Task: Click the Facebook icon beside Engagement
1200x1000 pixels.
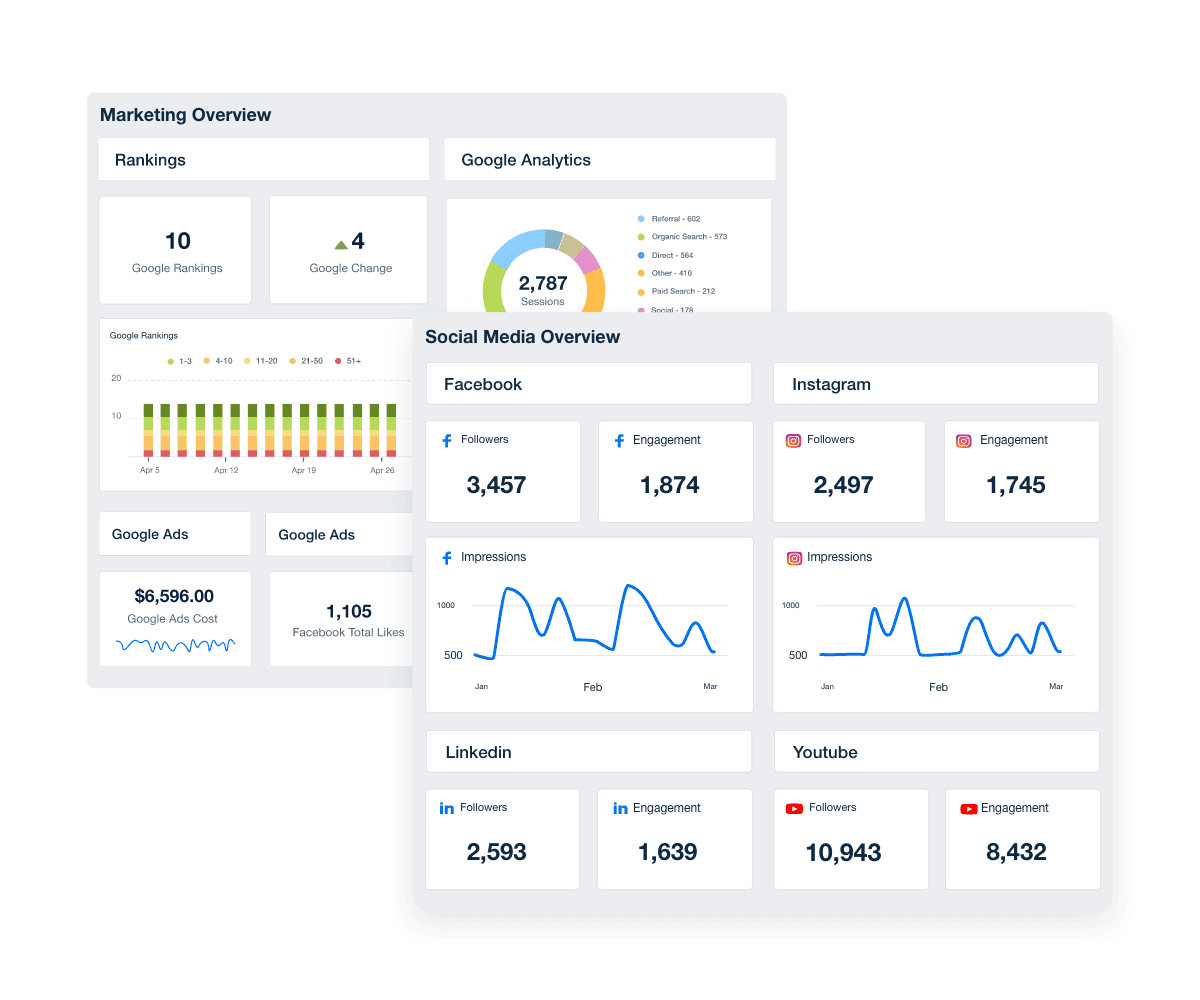Action: [x=619, y=440]
